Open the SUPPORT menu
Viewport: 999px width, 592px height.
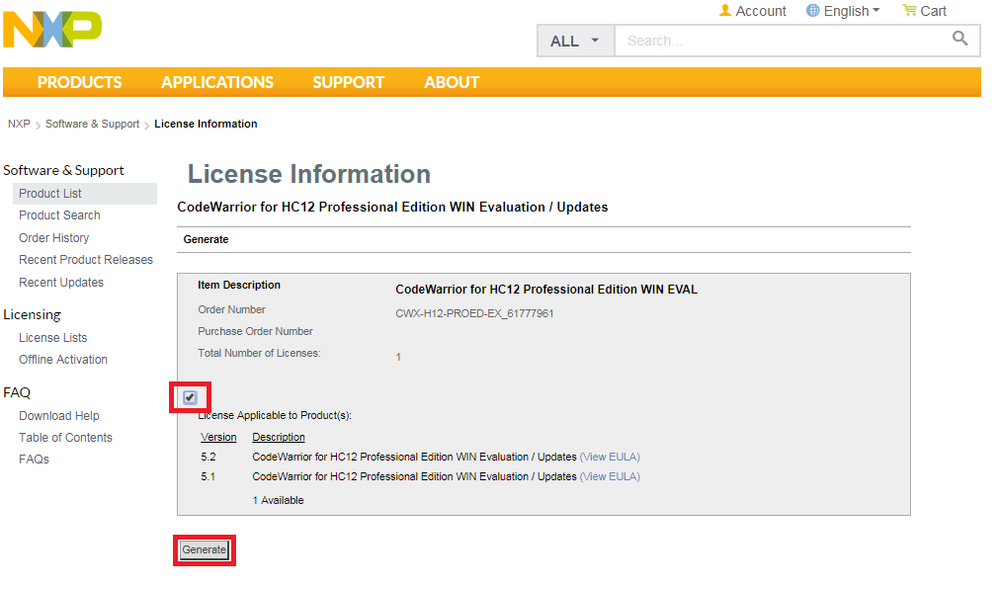(348, 82)
